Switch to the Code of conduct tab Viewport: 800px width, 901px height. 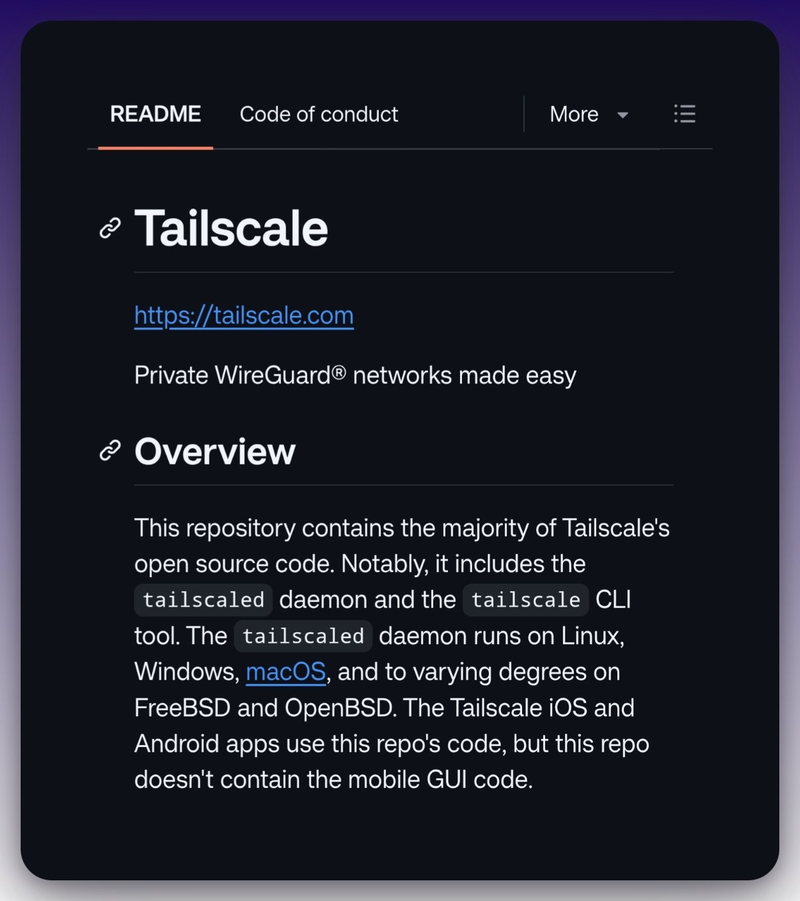point(319,114)
